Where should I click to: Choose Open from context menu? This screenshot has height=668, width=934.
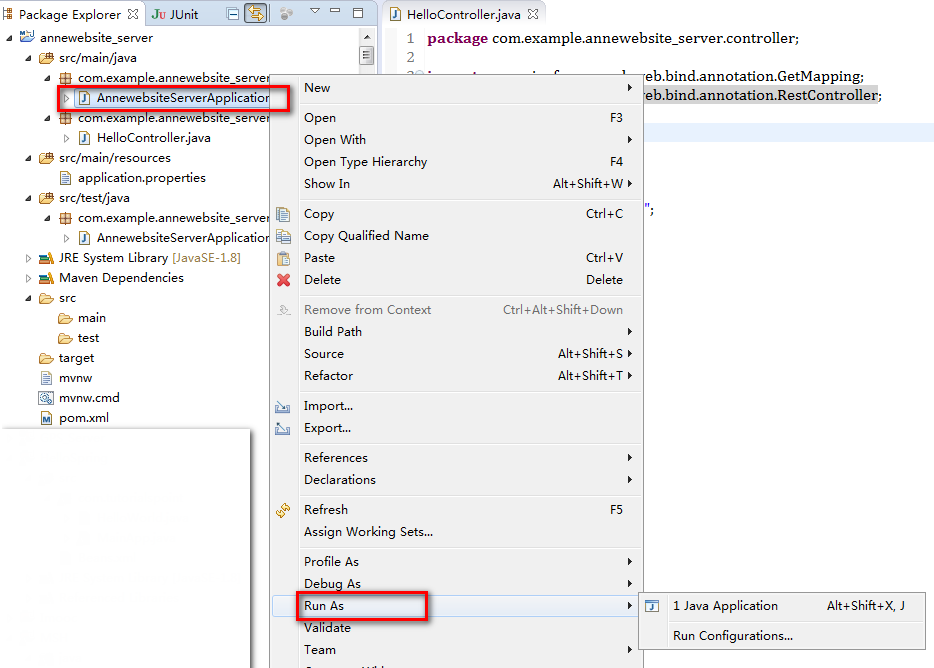(x=456, y=118)
